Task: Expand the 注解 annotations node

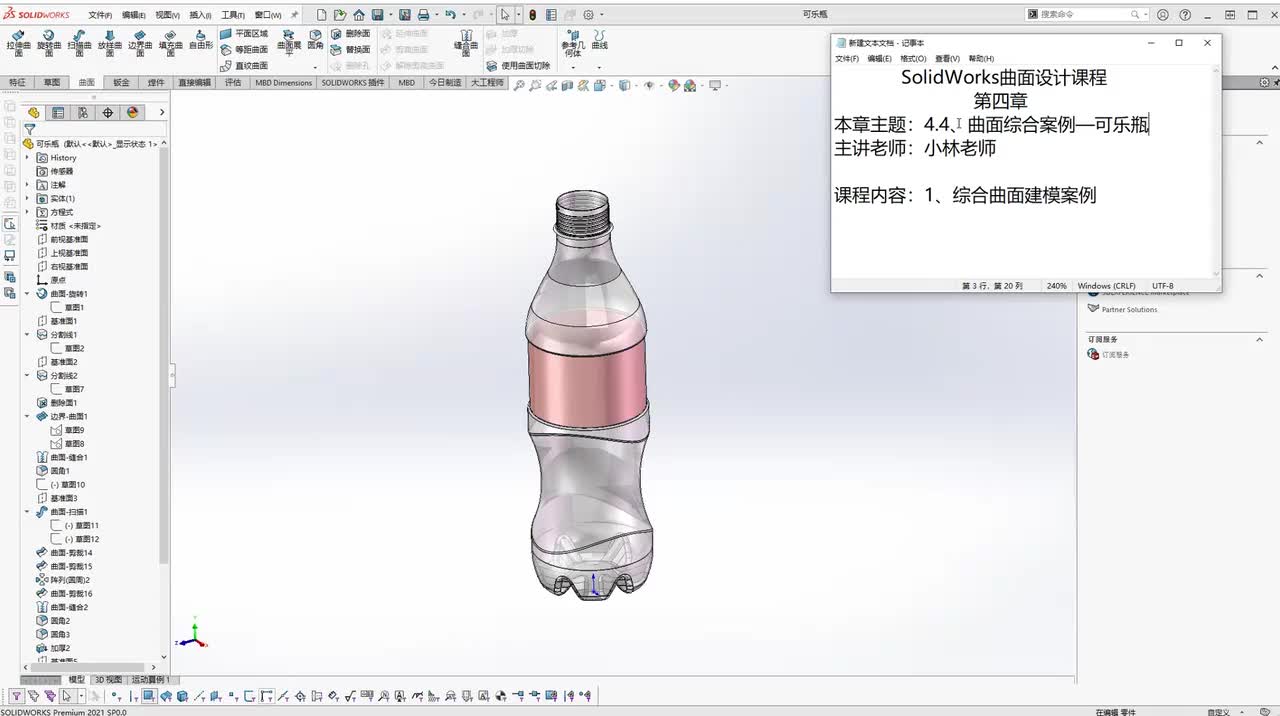Action: click(28, 185)
